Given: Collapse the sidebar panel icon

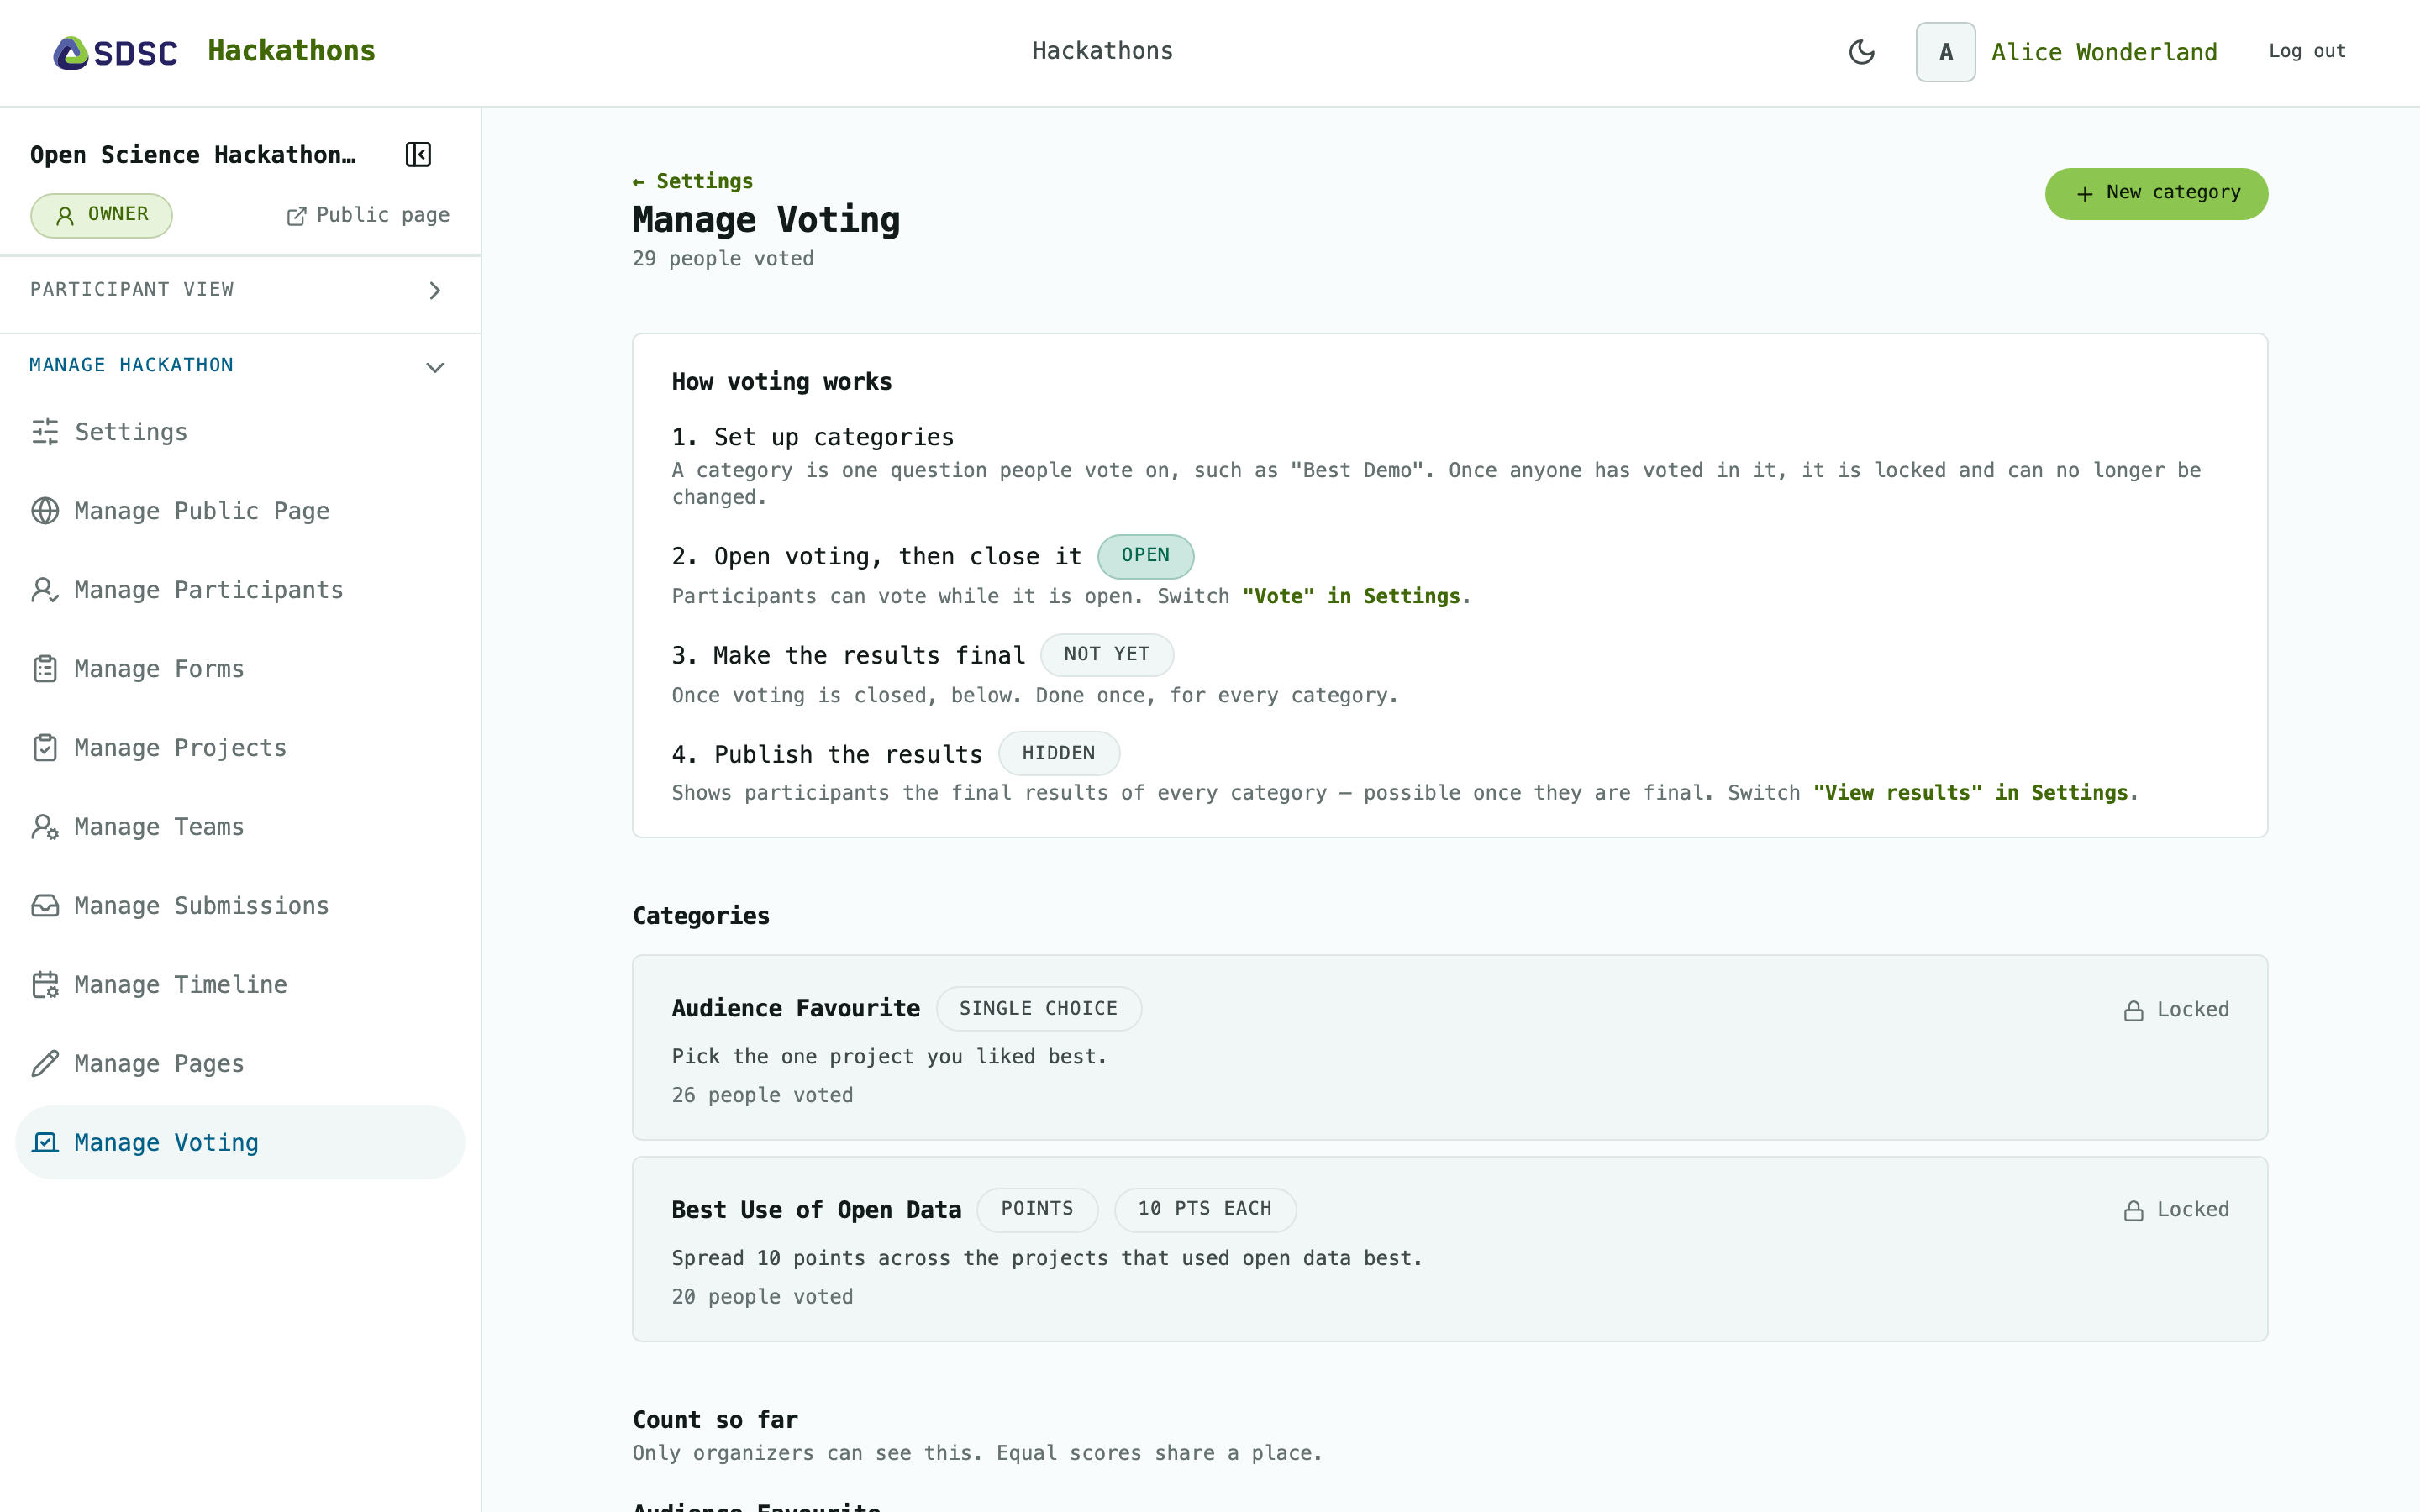Looking at the screenshot, I should click(x=418, y=155).
